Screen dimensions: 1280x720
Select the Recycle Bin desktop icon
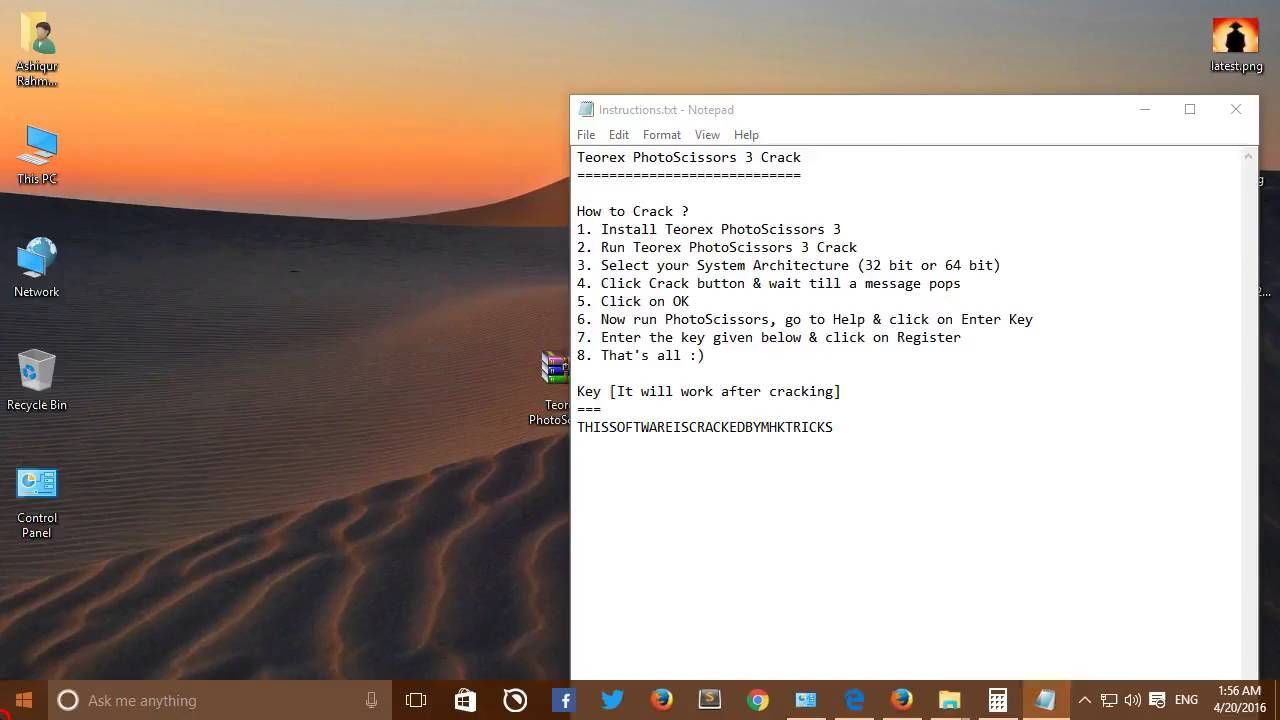click(37, 381)
